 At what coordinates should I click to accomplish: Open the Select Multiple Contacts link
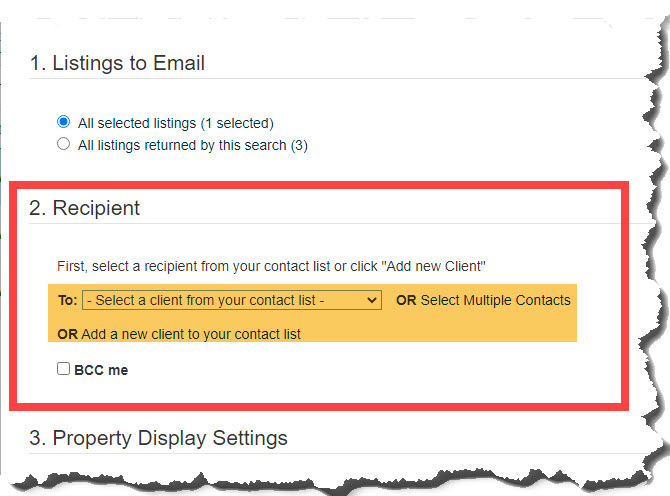495,300
